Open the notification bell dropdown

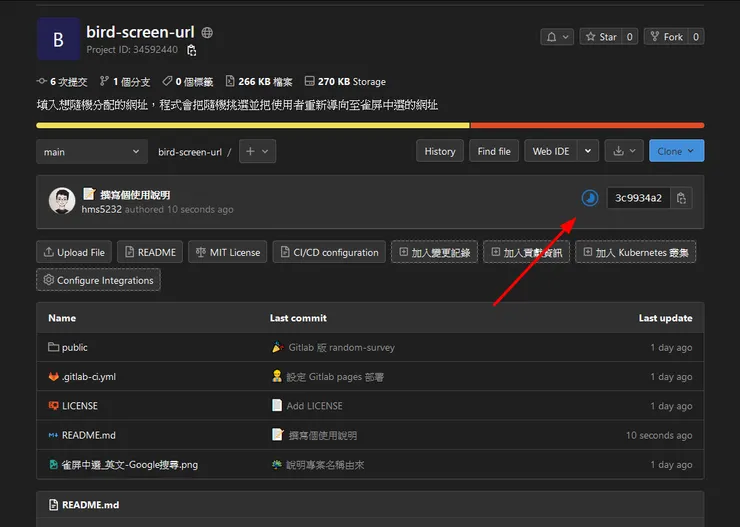557,37
